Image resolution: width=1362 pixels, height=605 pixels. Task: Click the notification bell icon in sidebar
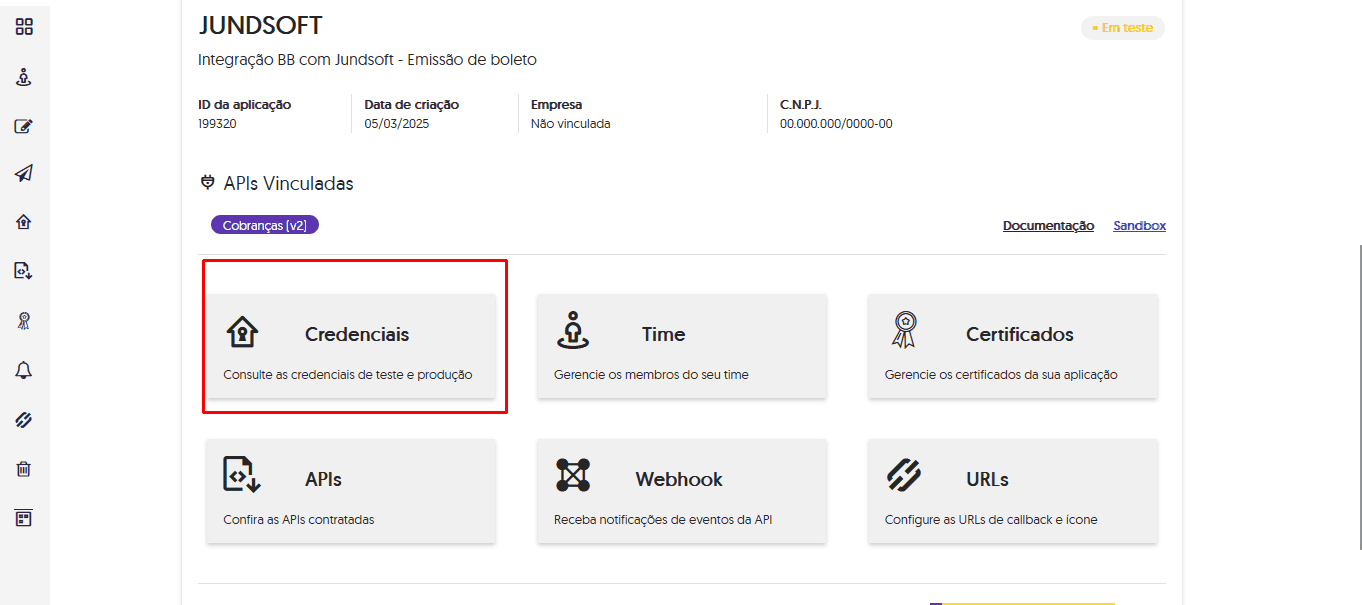tap(24, 370)
